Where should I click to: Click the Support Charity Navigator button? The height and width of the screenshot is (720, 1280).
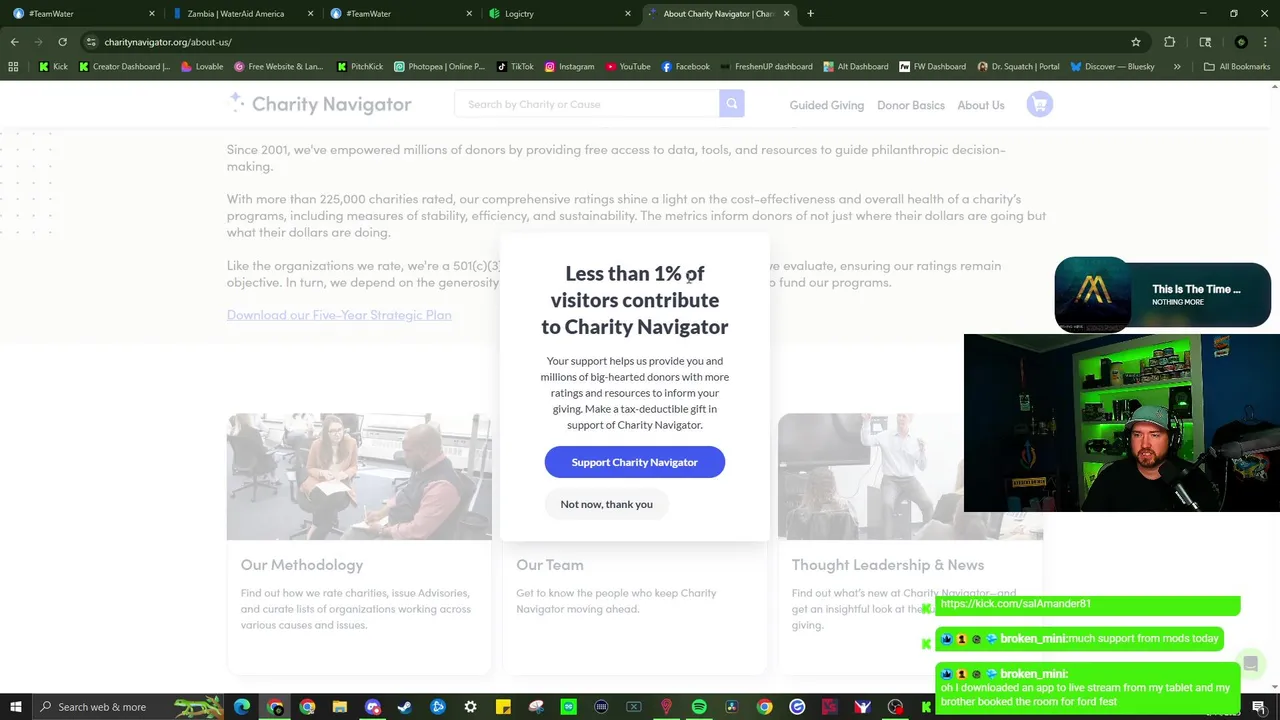pyautogui.click(x=634, y=462)
